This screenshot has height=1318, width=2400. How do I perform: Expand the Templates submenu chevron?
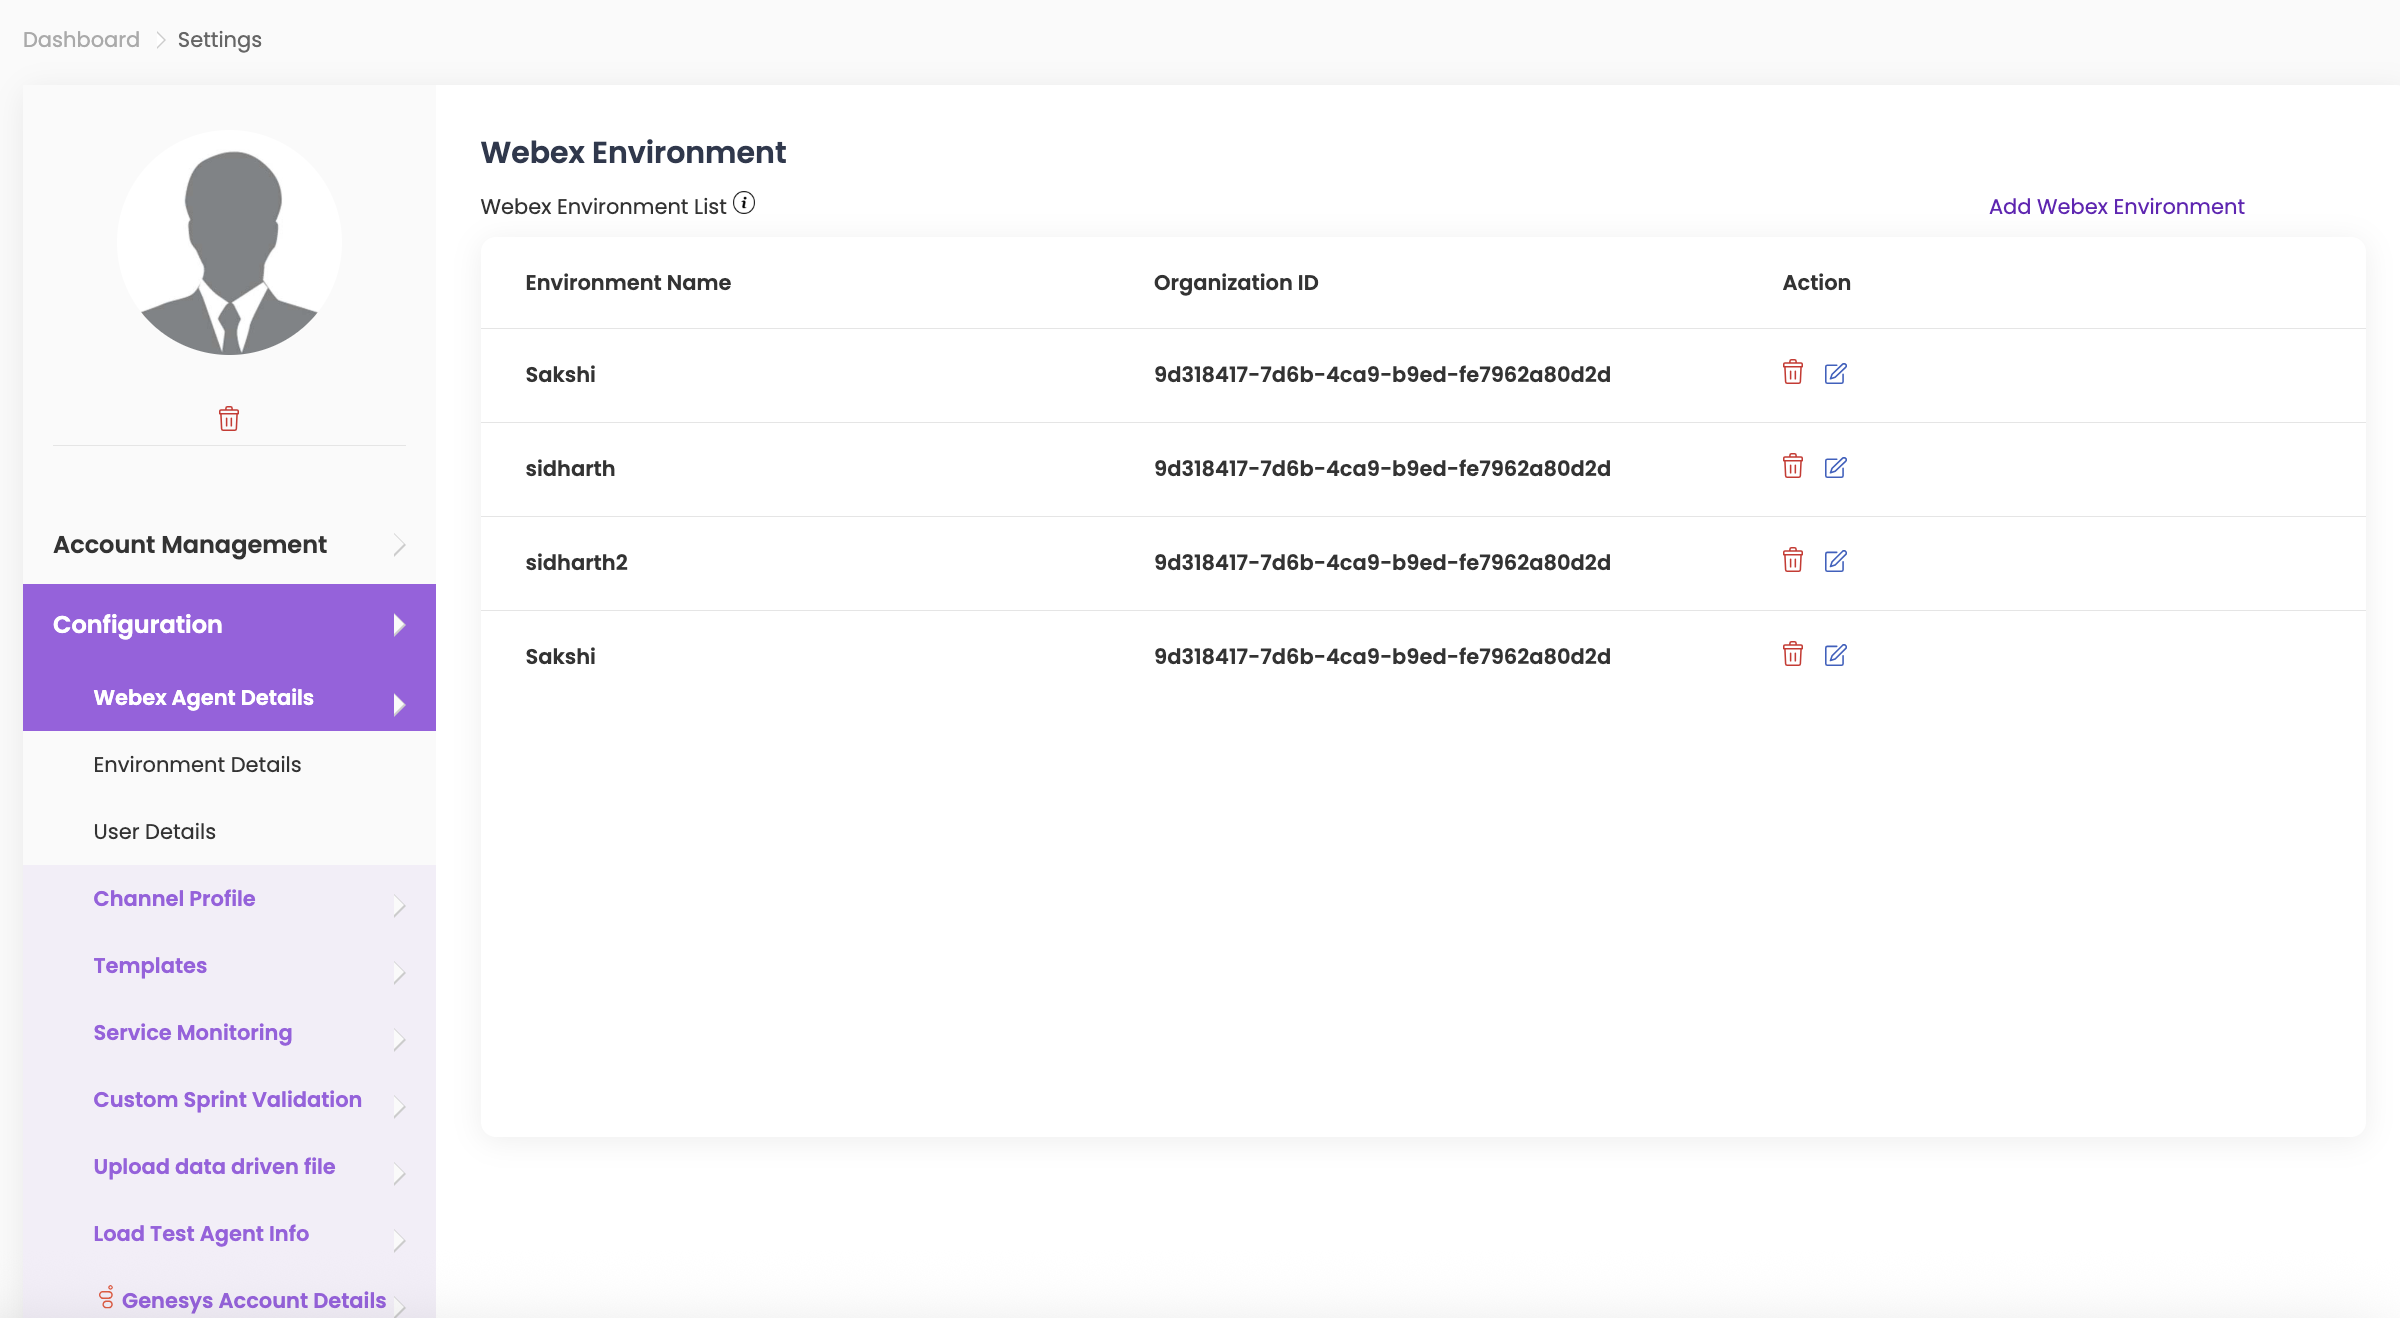click(399, 973)
